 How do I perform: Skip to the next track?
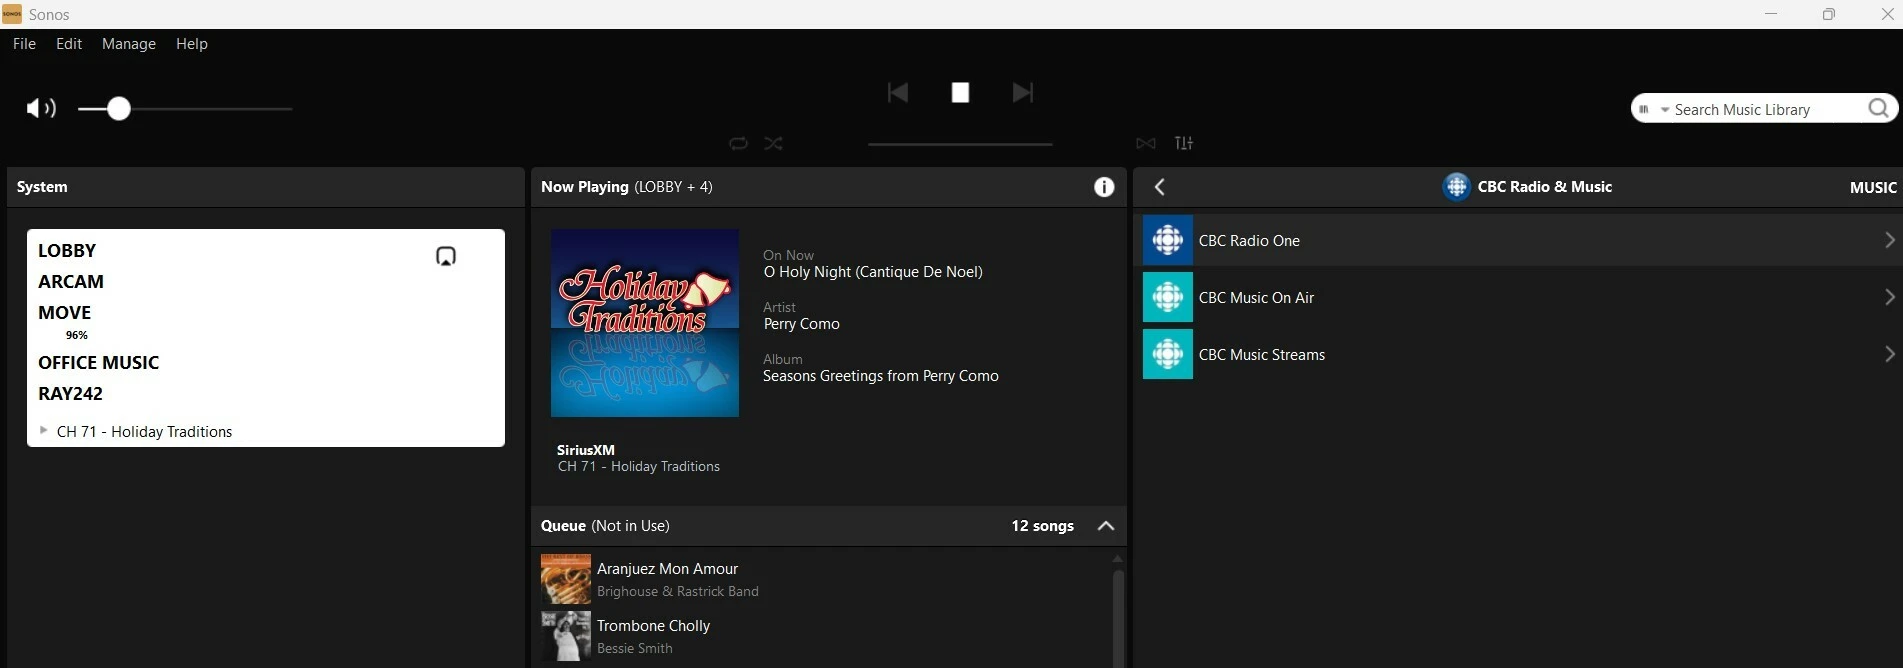[1022, 93]
